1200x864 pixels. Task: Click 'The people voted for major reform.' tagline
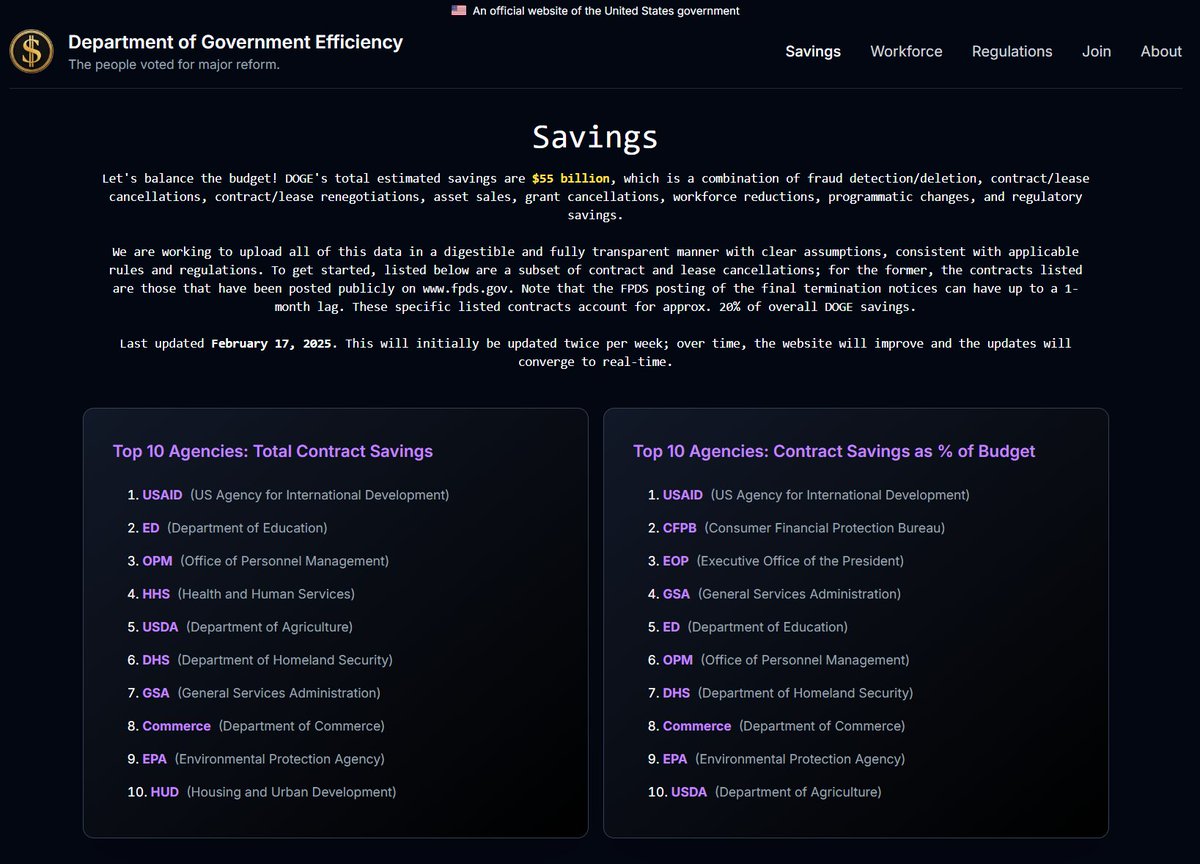click(x=174, y=65)
